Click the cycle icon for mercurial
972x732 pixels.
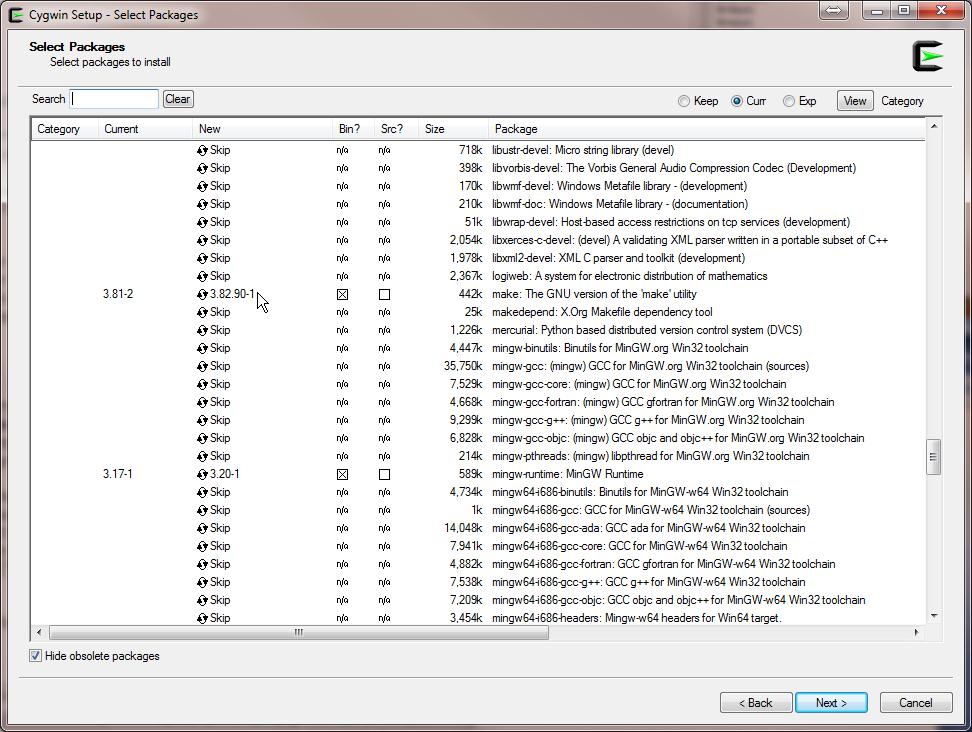(202, 330)
